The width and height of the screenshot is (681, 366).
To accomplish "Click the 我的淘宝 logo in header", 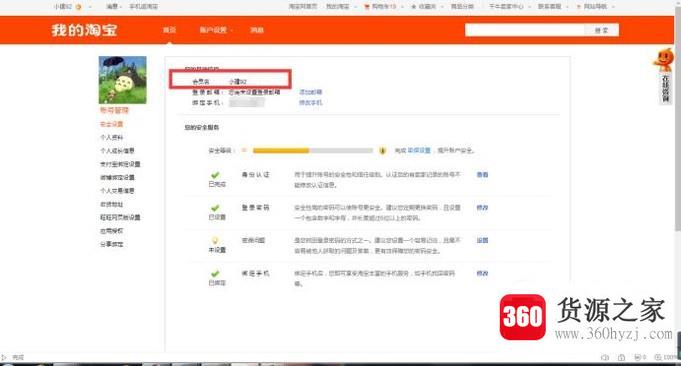I will click(84, 30).
